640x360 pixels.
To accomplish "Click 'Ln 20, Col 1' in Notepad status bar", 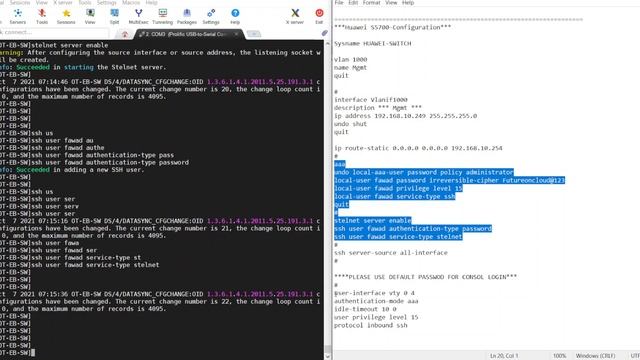I will (x=504, y=356).
